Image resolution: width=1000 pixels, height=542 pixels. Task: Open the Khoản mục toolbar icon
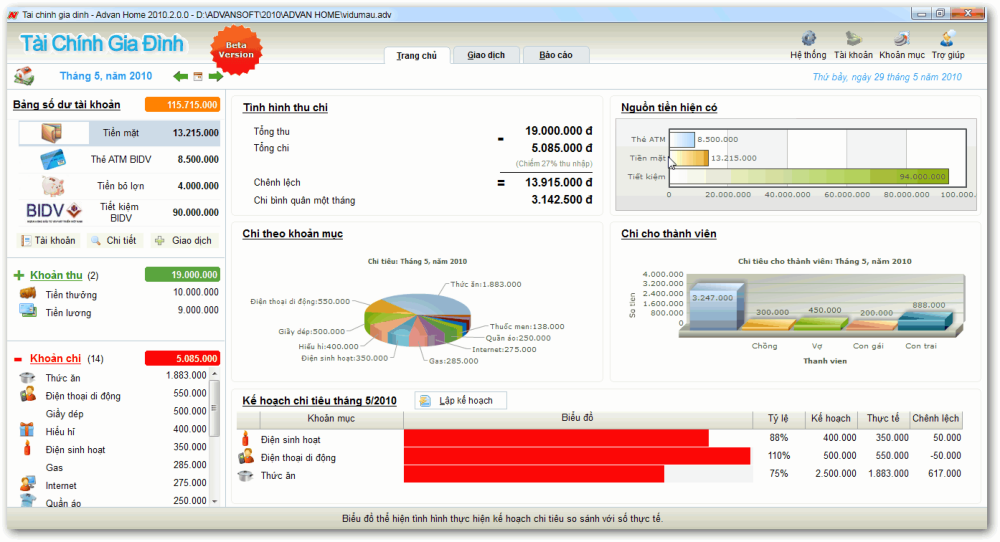[x=901, y=39]
